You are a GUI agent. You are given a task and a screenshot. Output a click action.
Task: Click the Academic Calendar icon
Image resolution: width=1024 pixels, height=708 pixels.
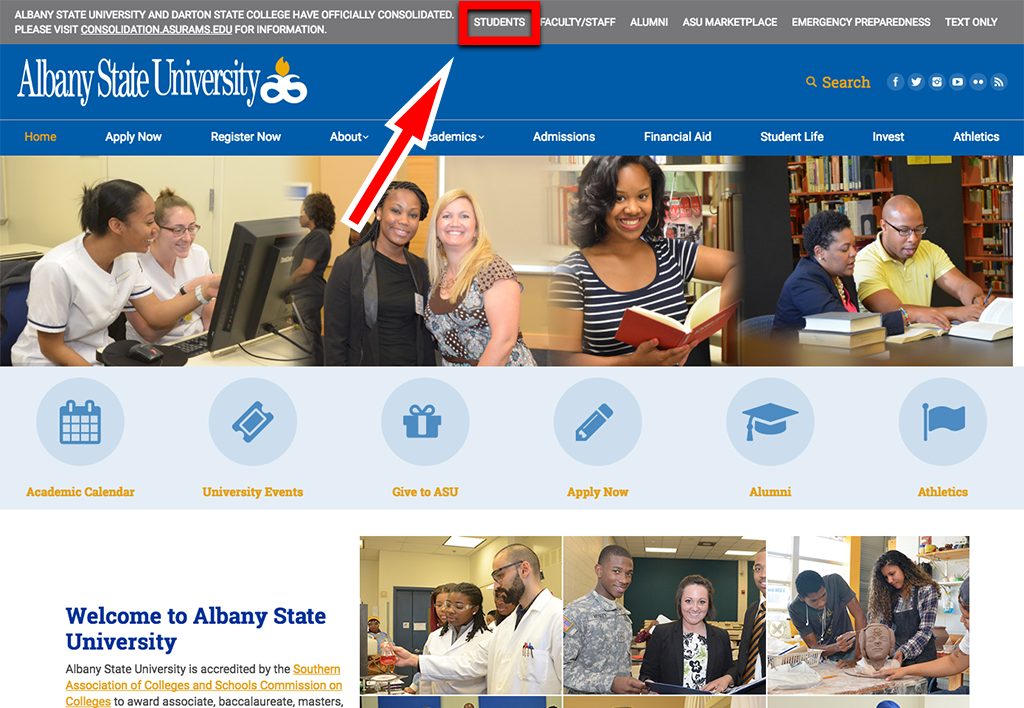(x=80, y=422)
